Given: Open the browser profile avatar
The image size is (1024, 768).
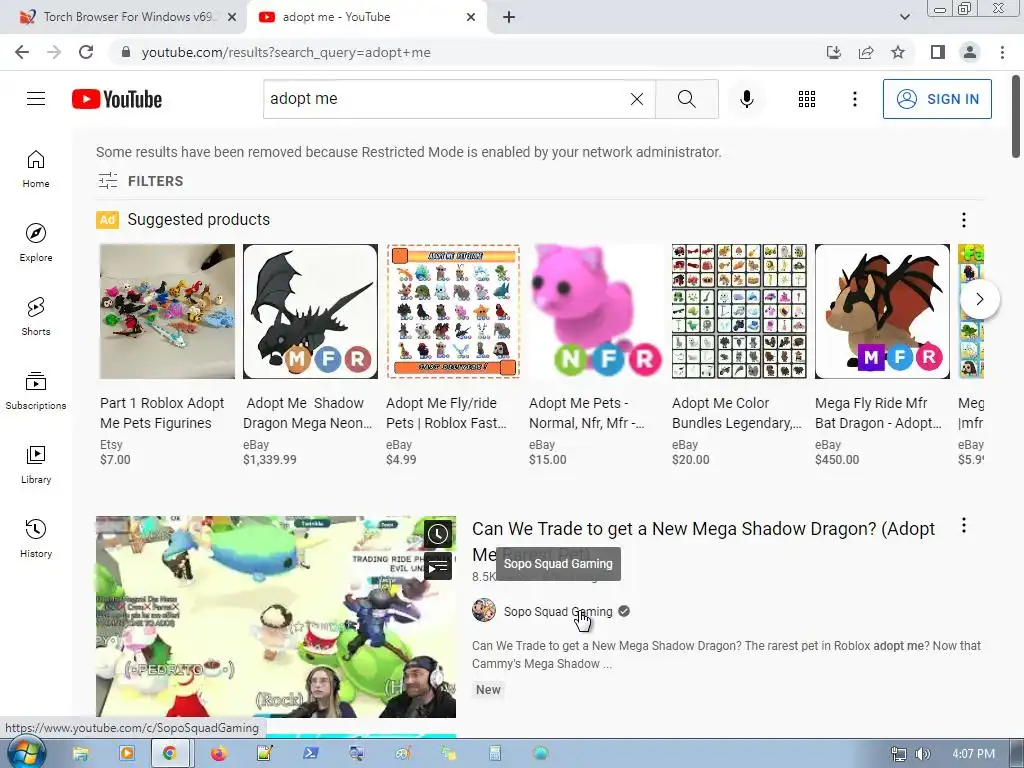Looking at the screenshot, I should tap(970, 52).
